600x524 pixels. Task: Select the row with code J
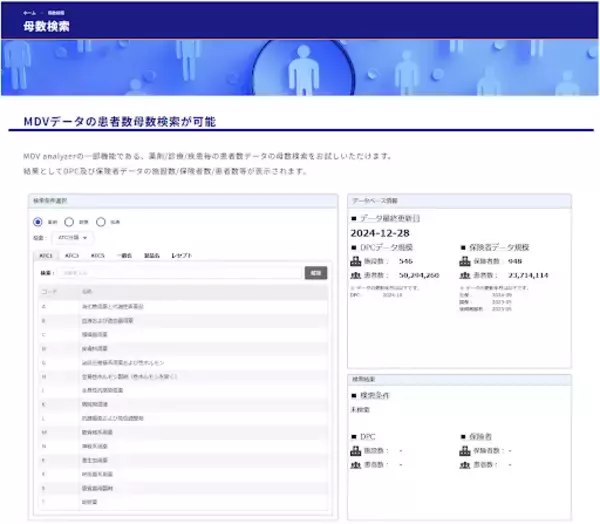click(183, 390)
